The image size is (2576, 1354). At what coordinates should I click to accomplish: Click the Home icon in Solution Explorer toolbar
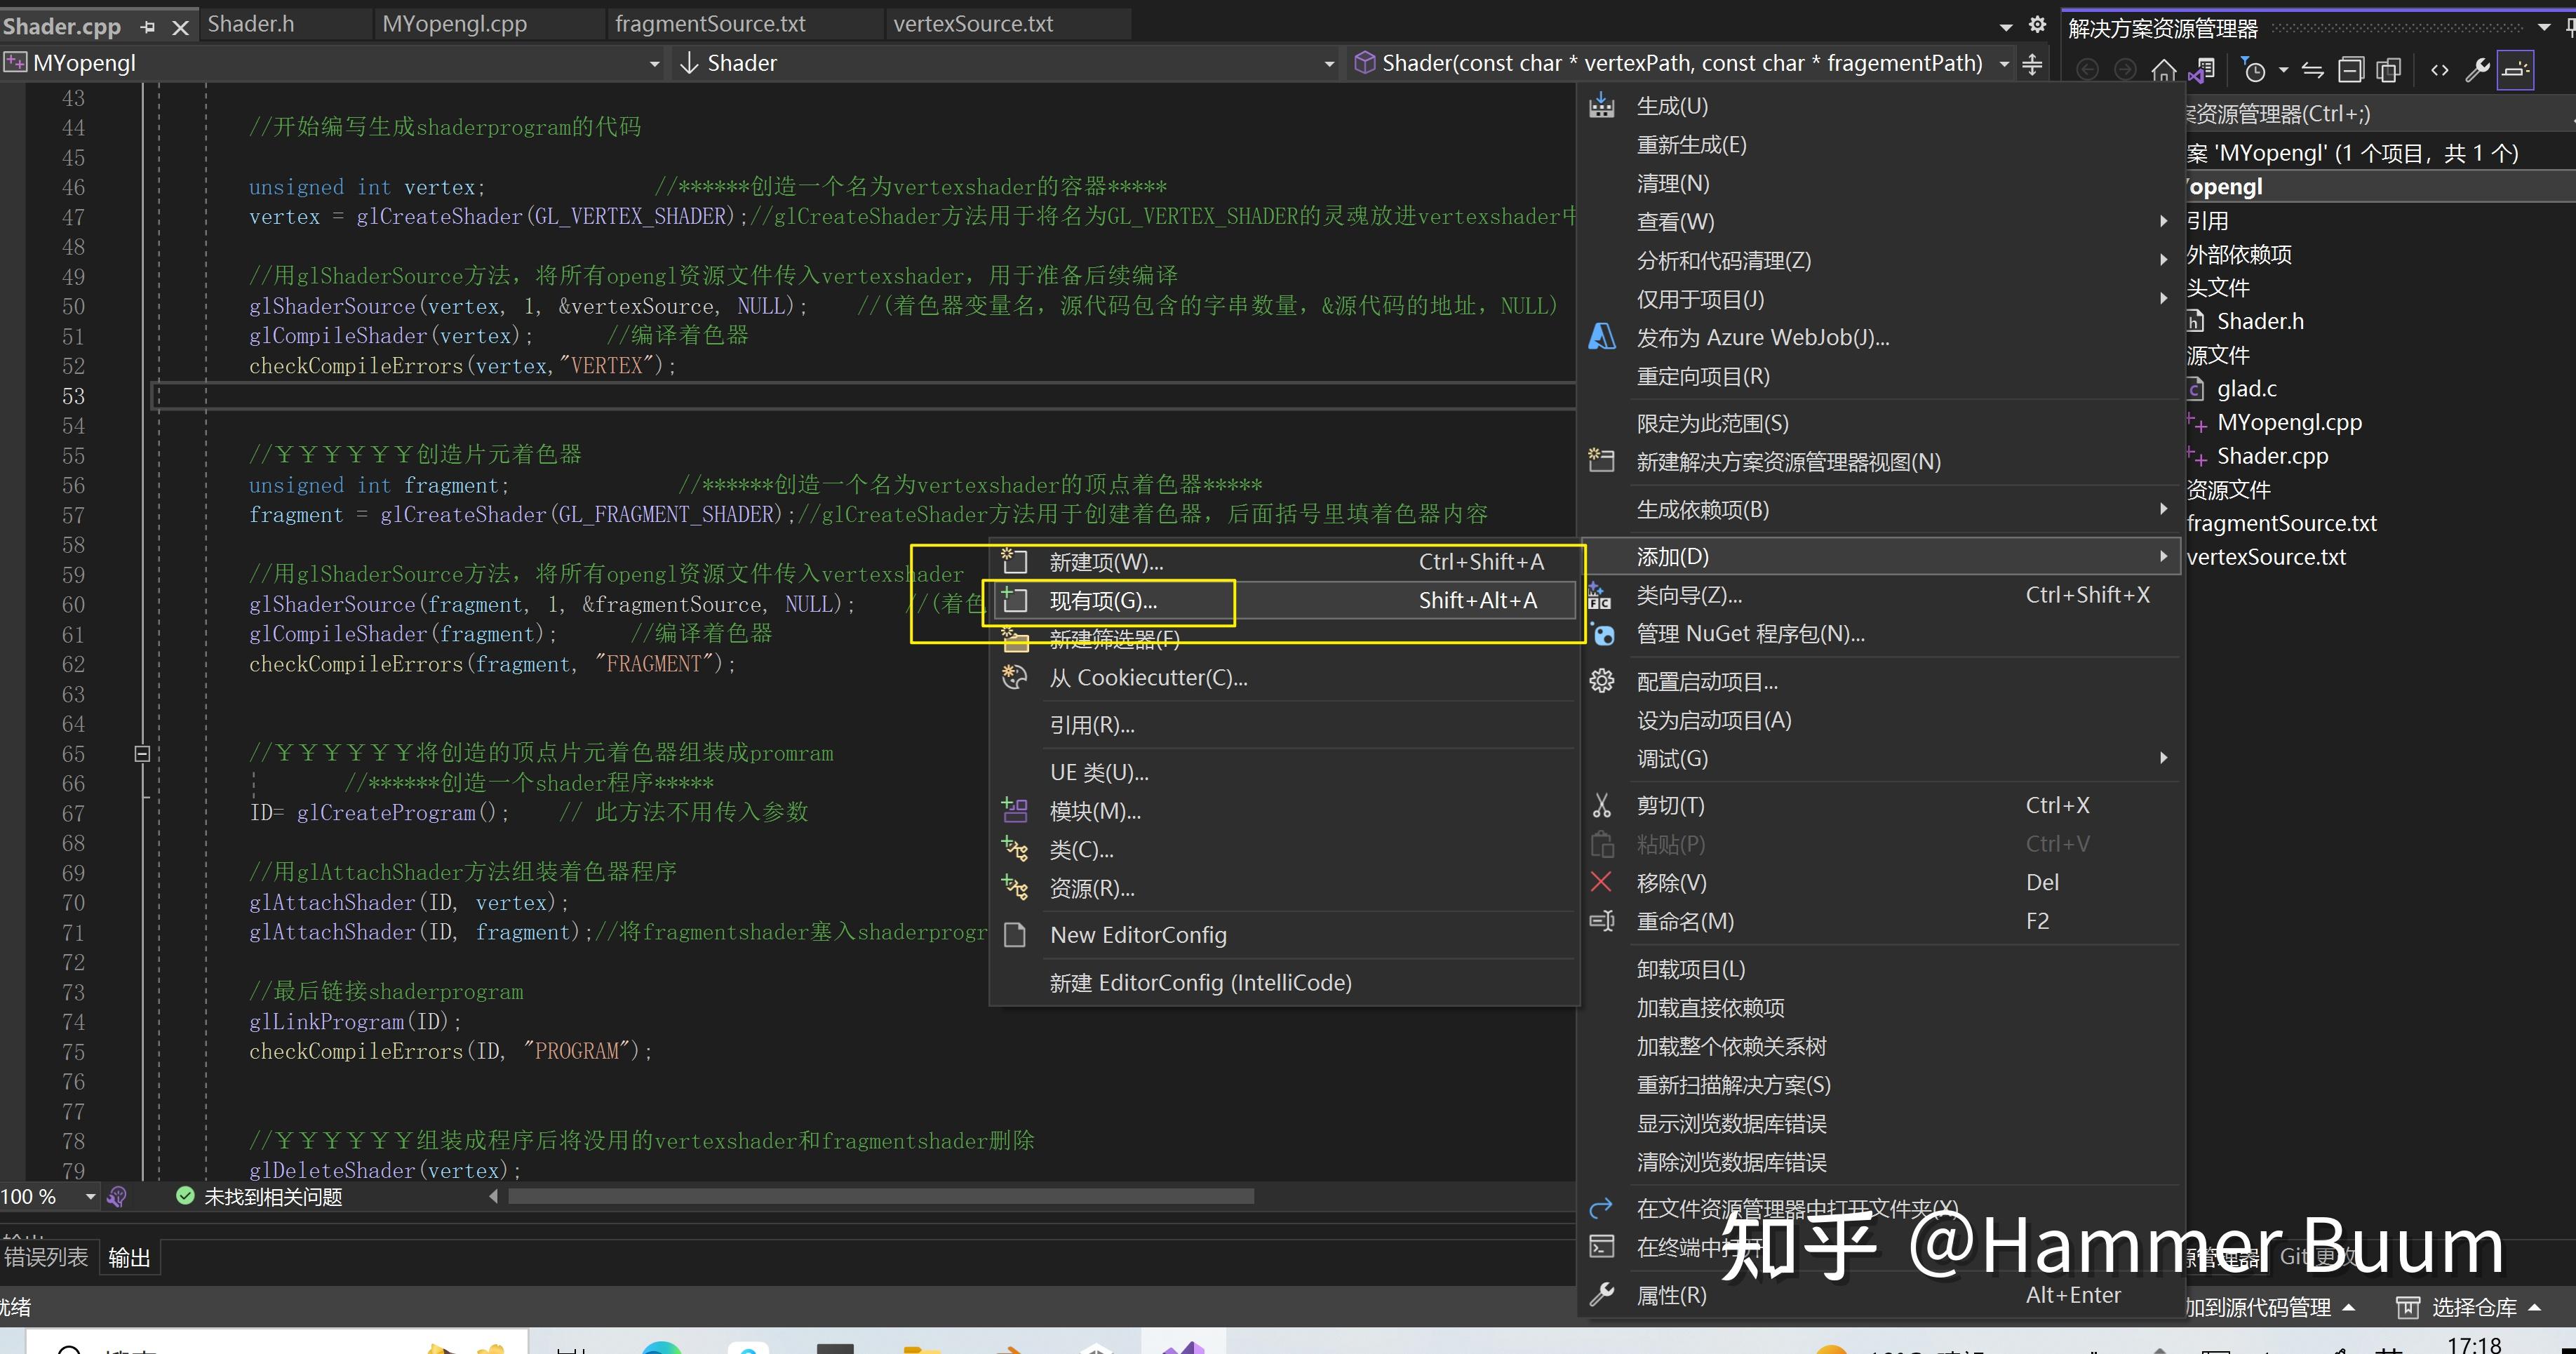coord(2165,70)
